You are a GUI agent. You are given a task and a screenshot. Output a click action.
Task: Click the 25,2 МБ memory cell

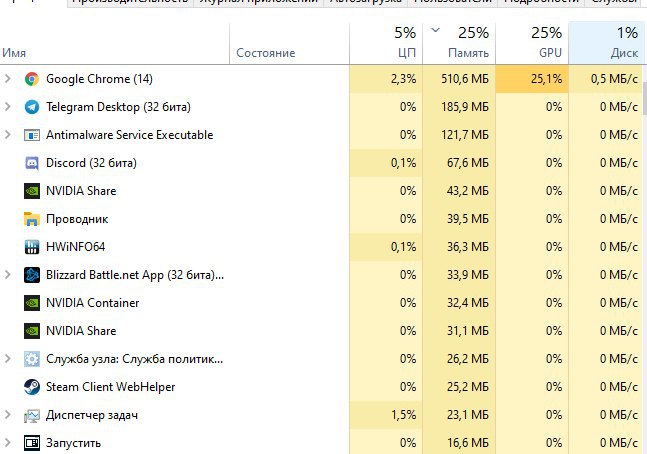click(x=459, y=387)
